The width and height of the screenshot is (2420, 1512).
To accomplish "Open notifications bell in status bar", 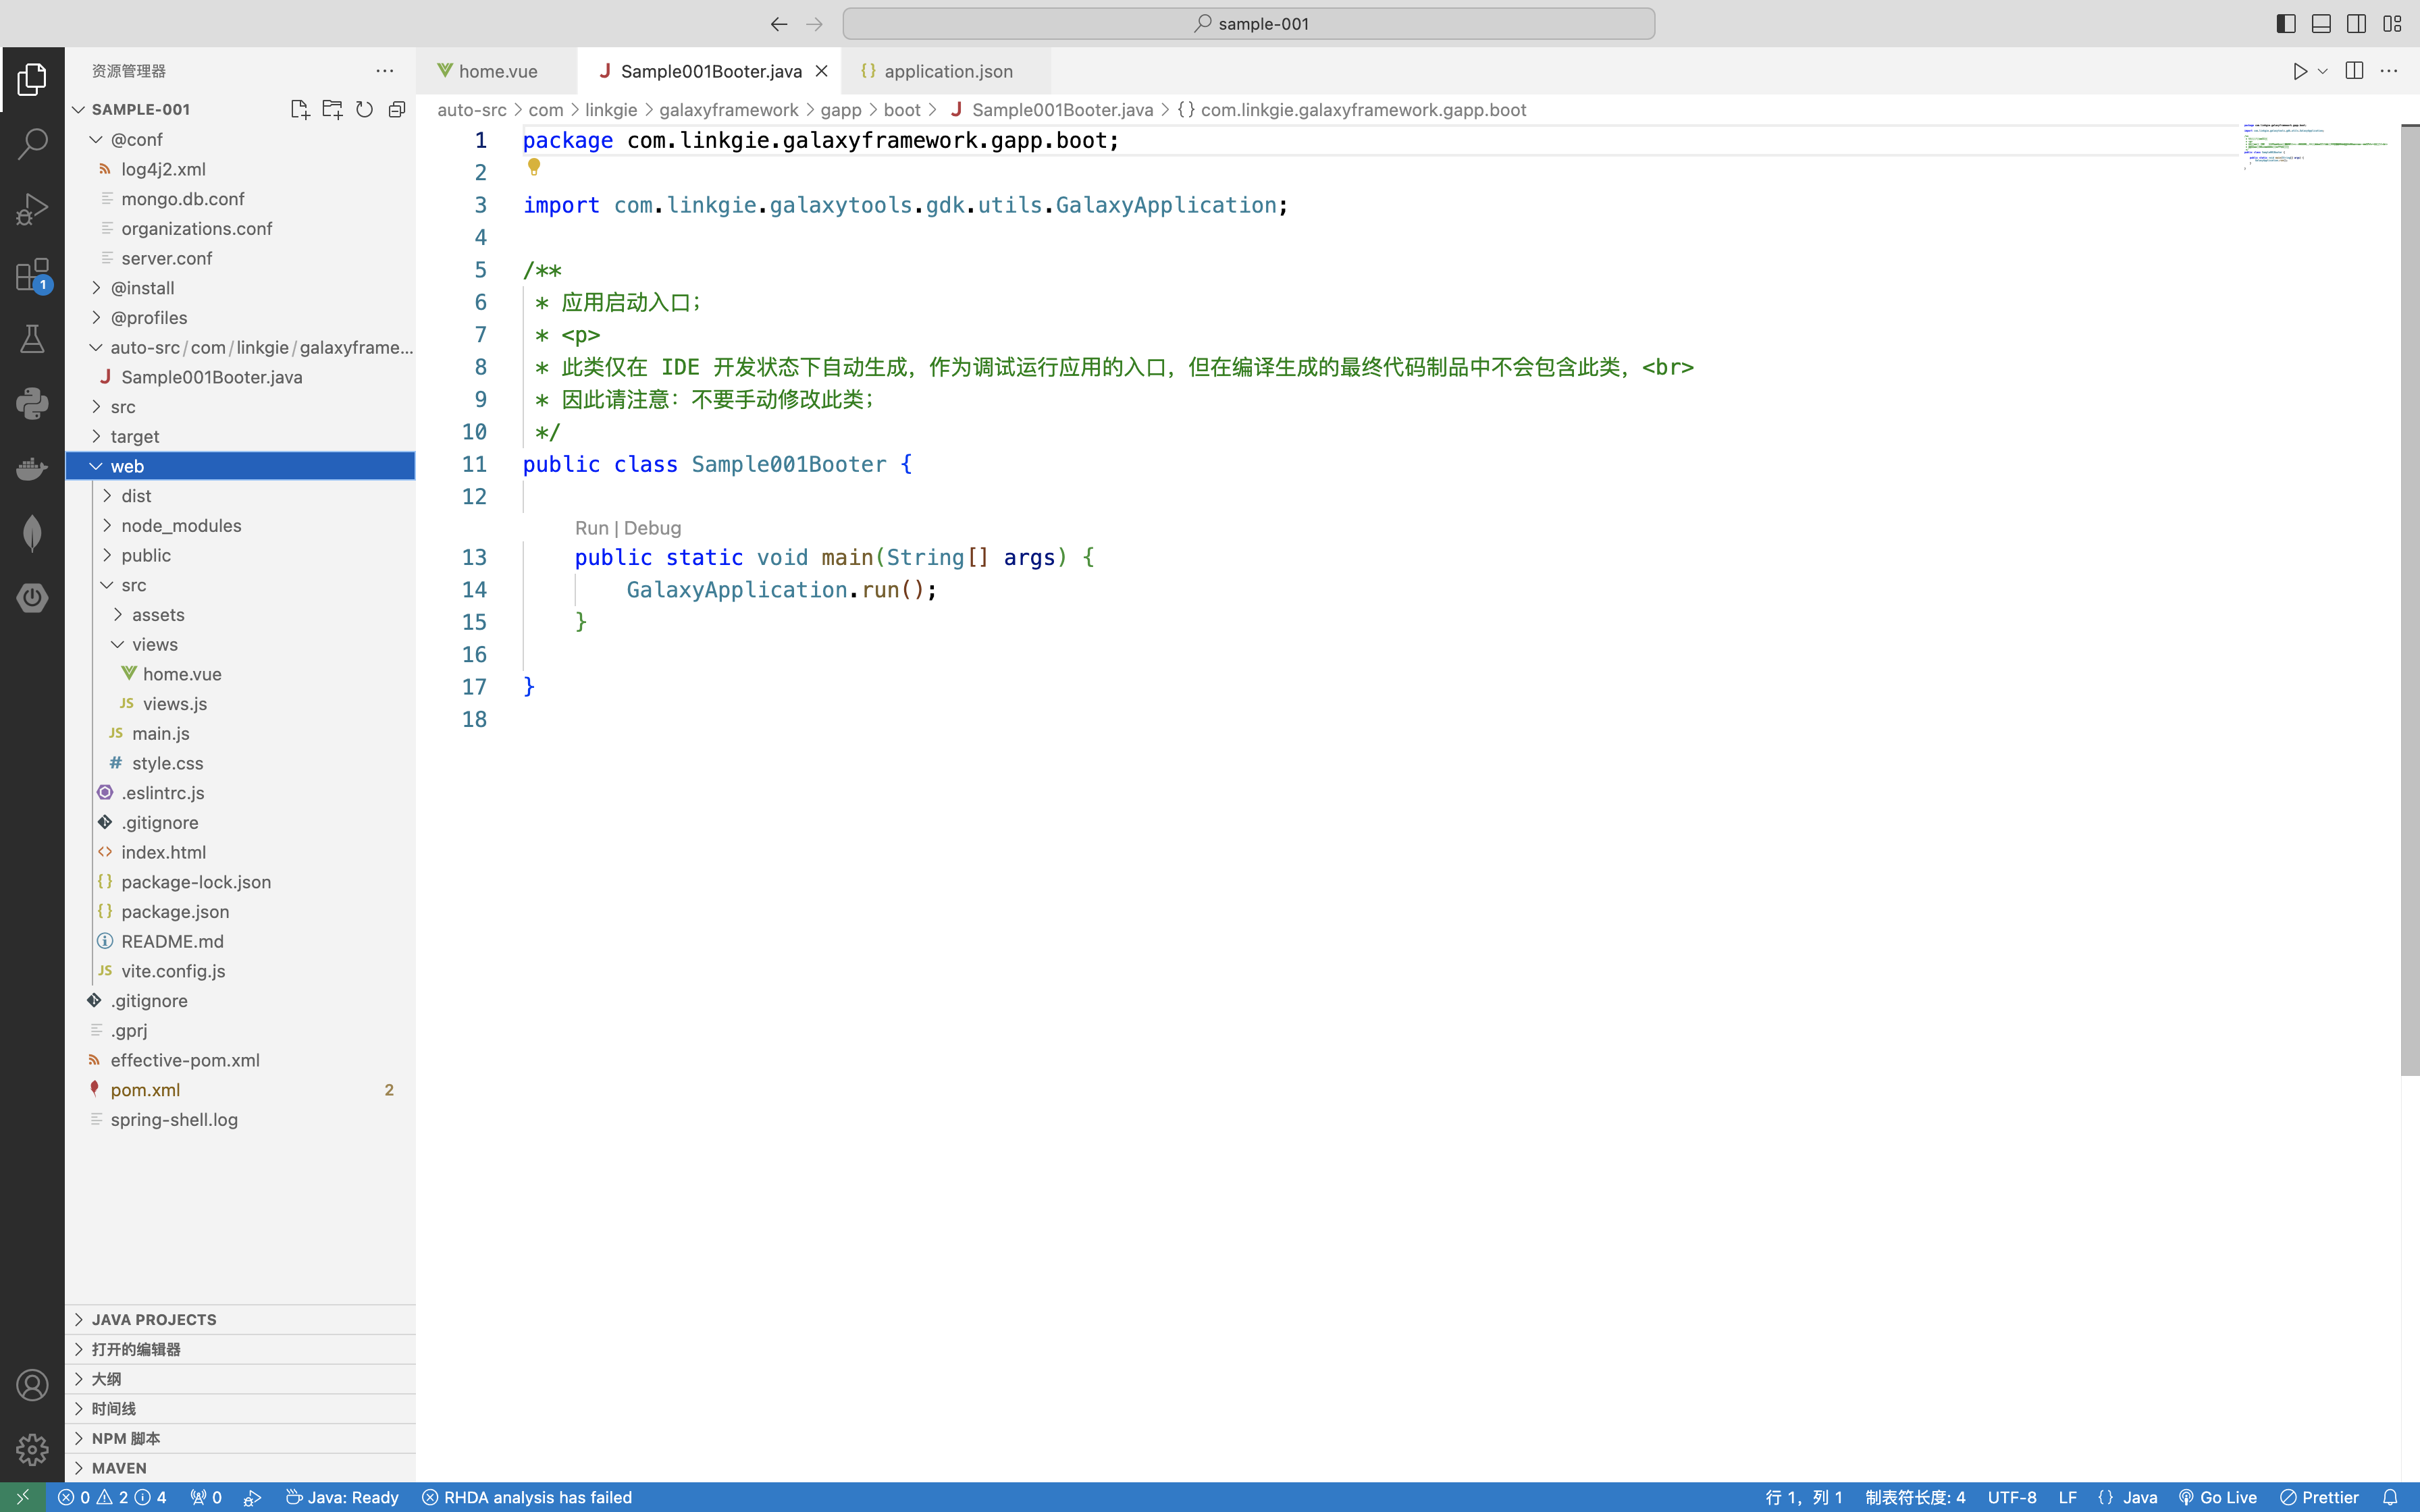I will (2390, 1497).
